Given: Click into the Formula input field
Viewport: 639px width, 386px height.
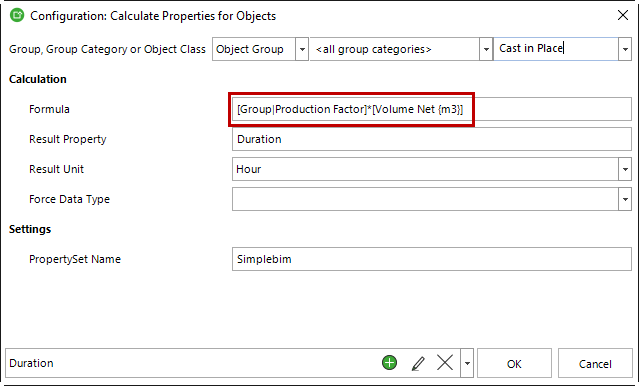Looking at the screenshot, I should (x=432, y=109).
